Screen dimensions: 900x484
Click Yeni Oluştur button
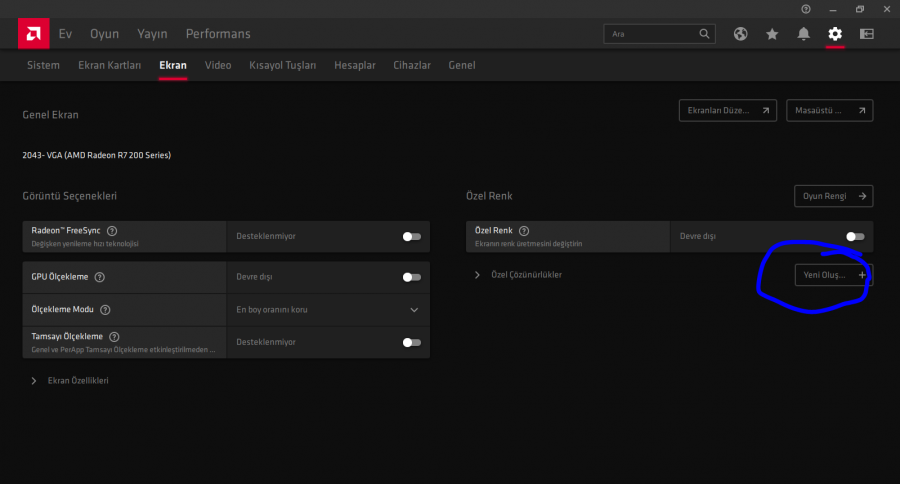(832, 275)
